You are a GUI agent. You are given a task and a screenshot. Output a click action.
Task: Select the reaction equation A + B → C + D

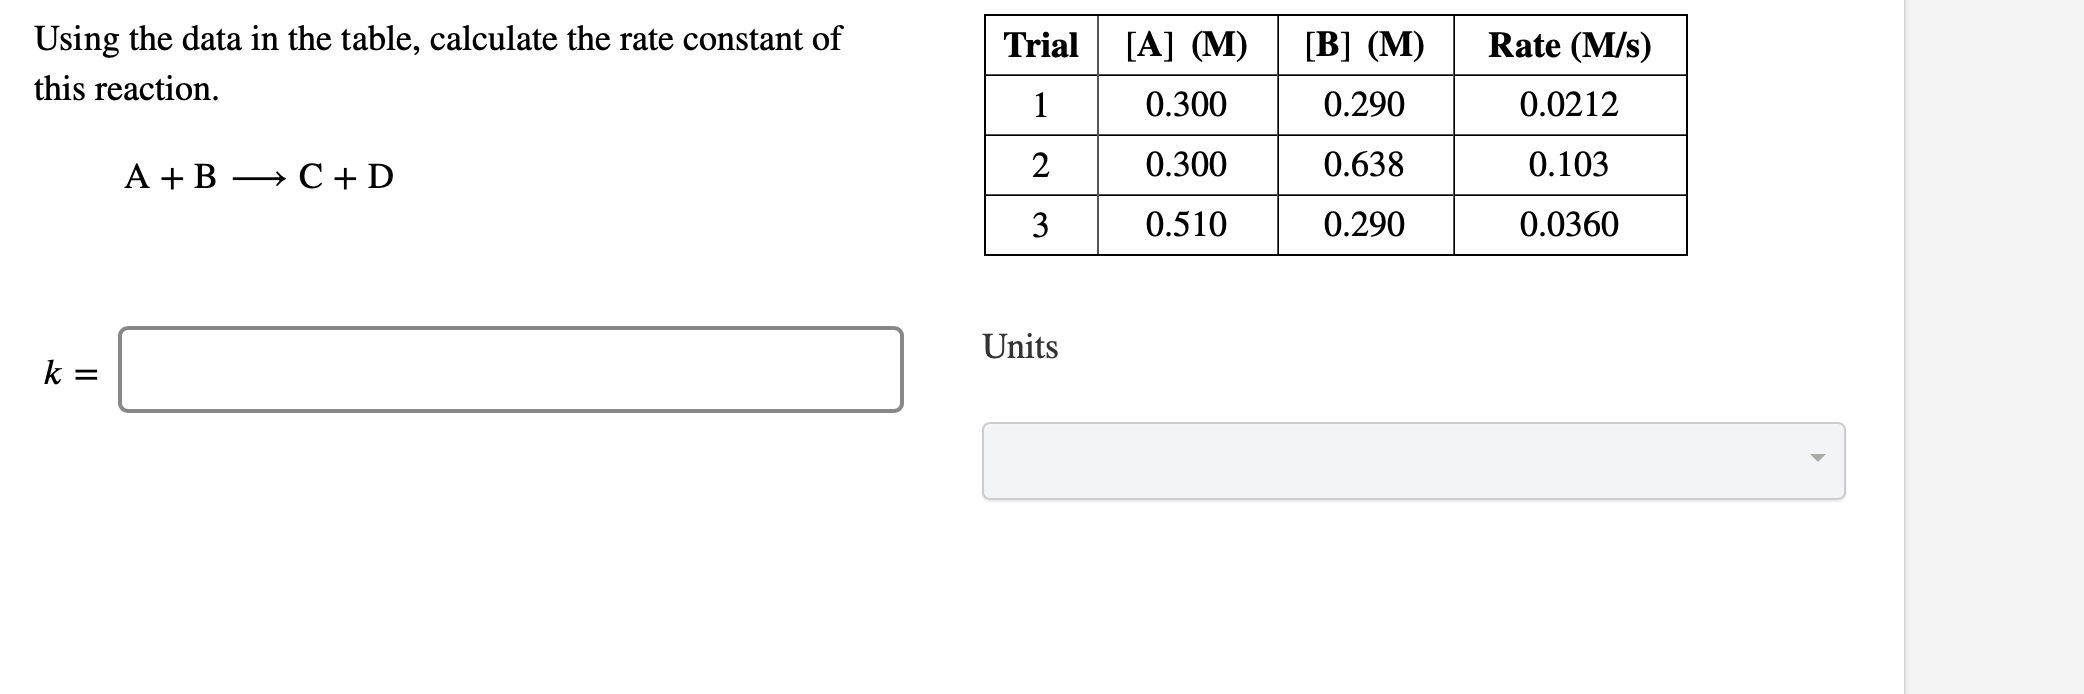tap(258, 177)
